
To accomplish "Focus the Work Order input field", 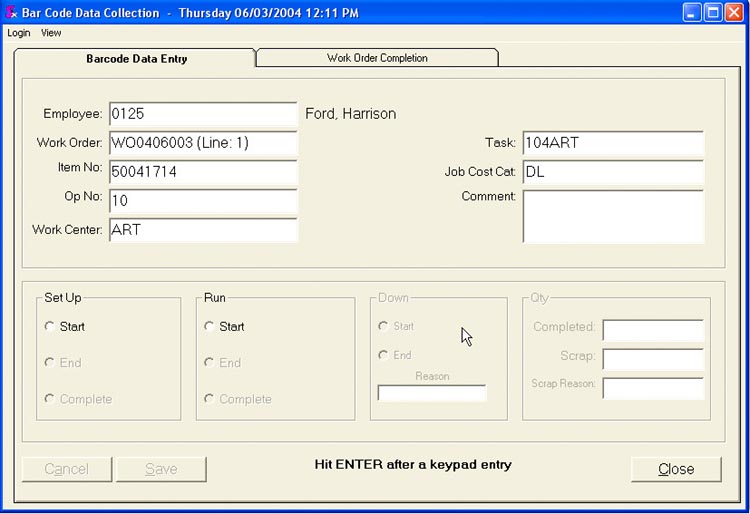I will [203, 143].
